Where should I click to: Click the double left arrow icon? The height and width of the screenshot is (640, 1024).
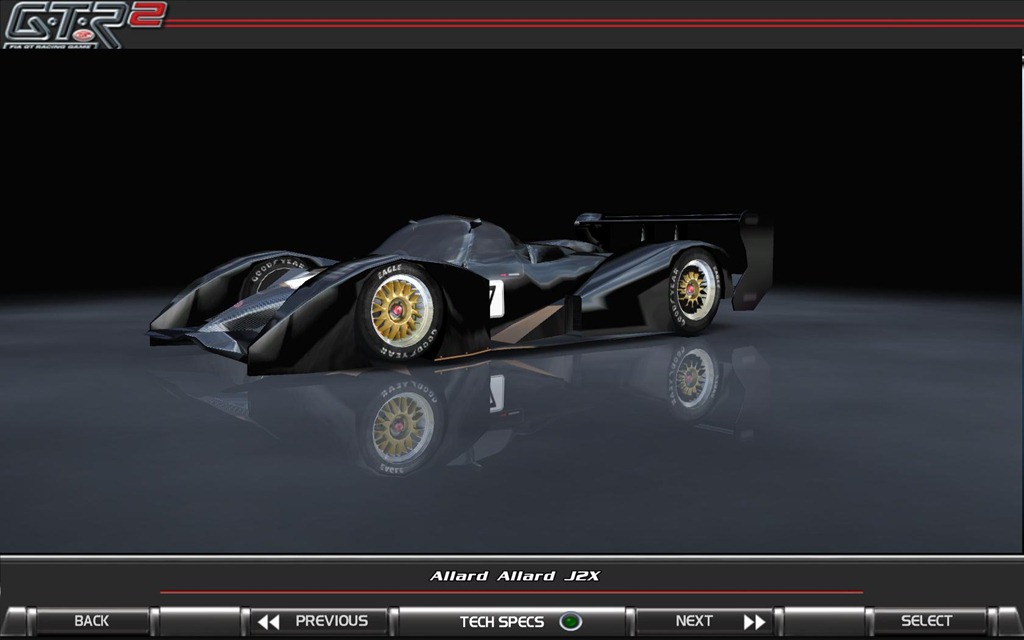click(268, 622)
